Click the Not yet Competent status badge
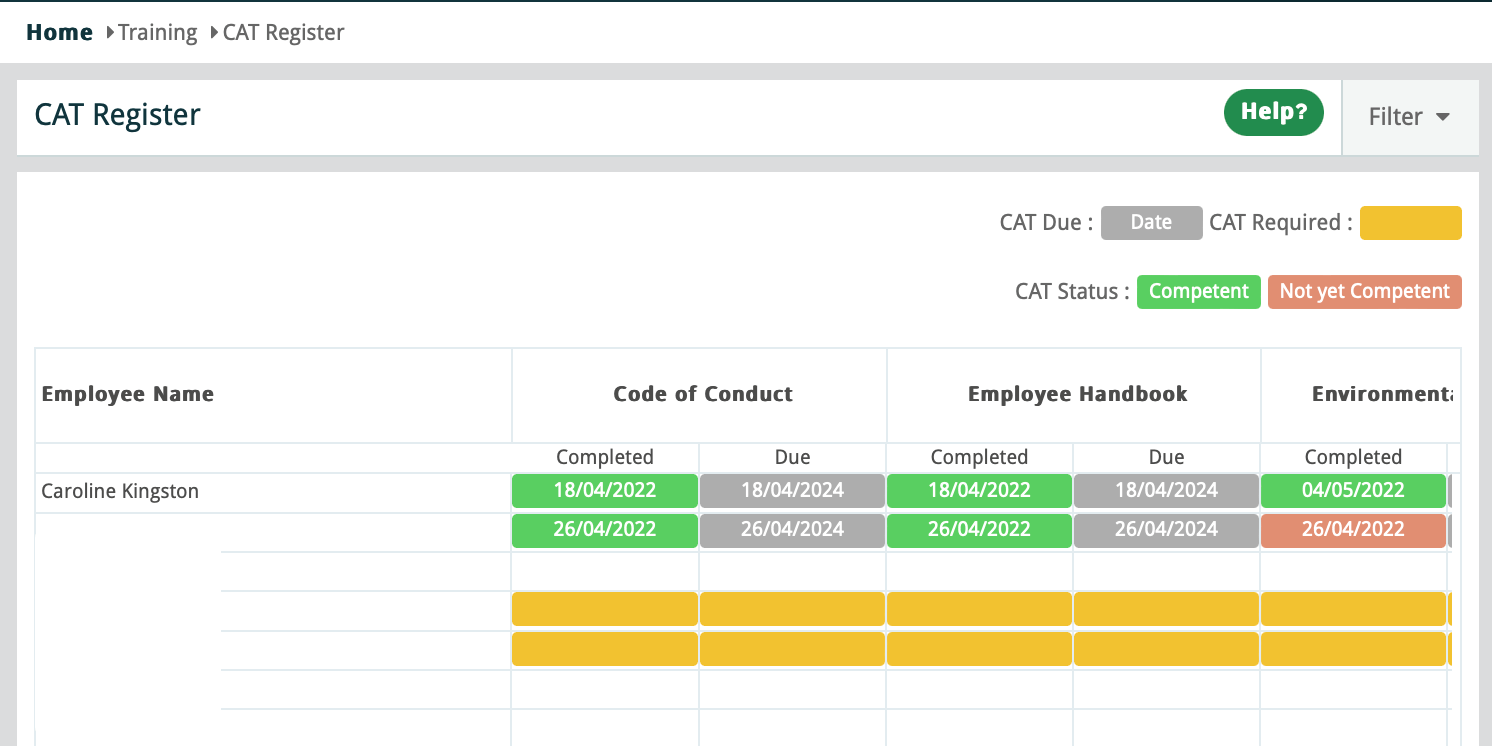This screenshot has width=1492, height=746. (1364, 292)
